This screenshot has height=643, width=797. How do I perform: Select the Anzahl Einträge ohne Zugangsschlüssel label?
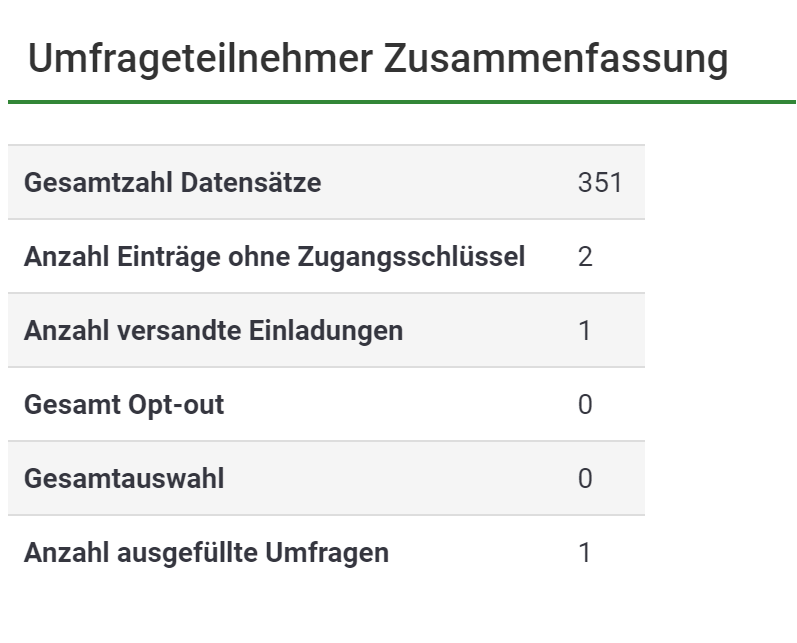pyautogui.click(x=274, y=257)
